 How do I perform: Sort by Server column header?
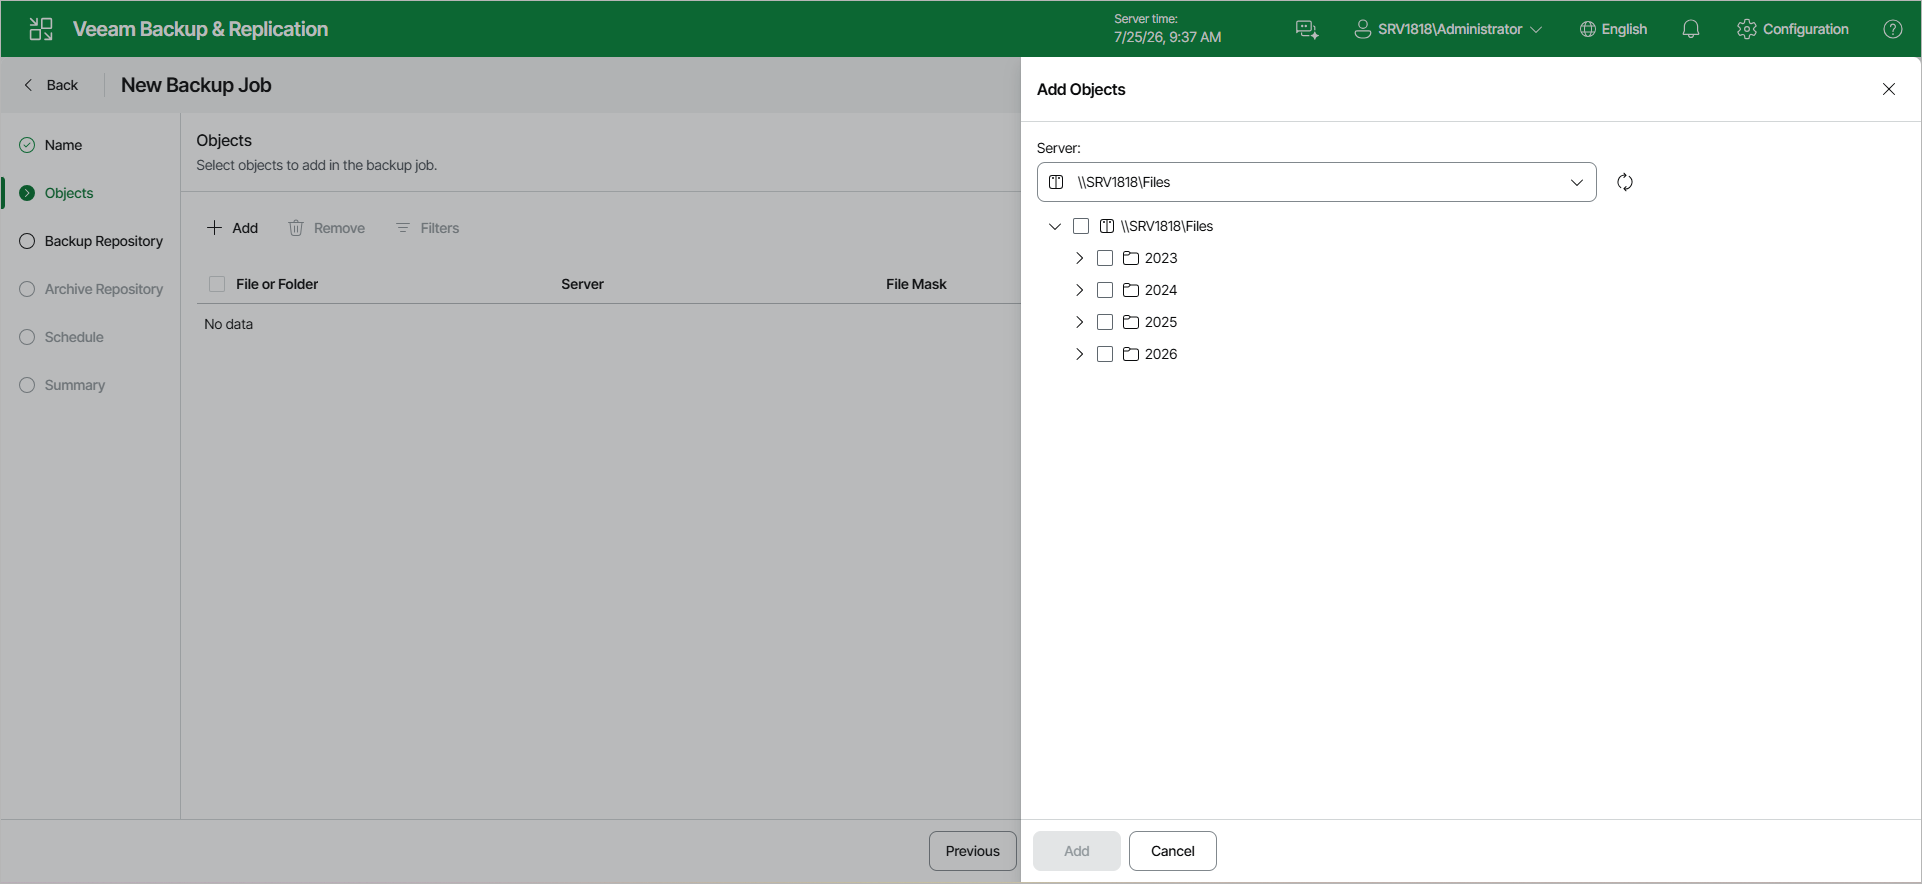coord(582,284)
